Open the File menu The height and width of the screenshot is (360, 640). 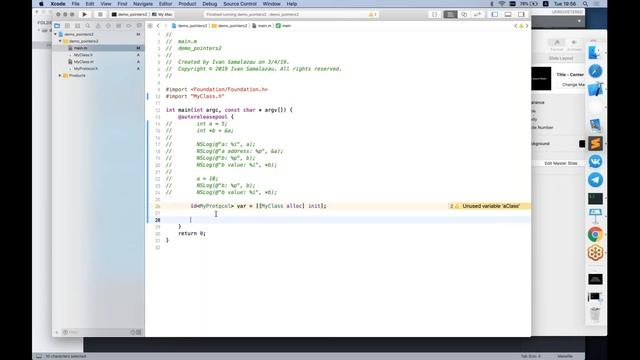(76, 4)
